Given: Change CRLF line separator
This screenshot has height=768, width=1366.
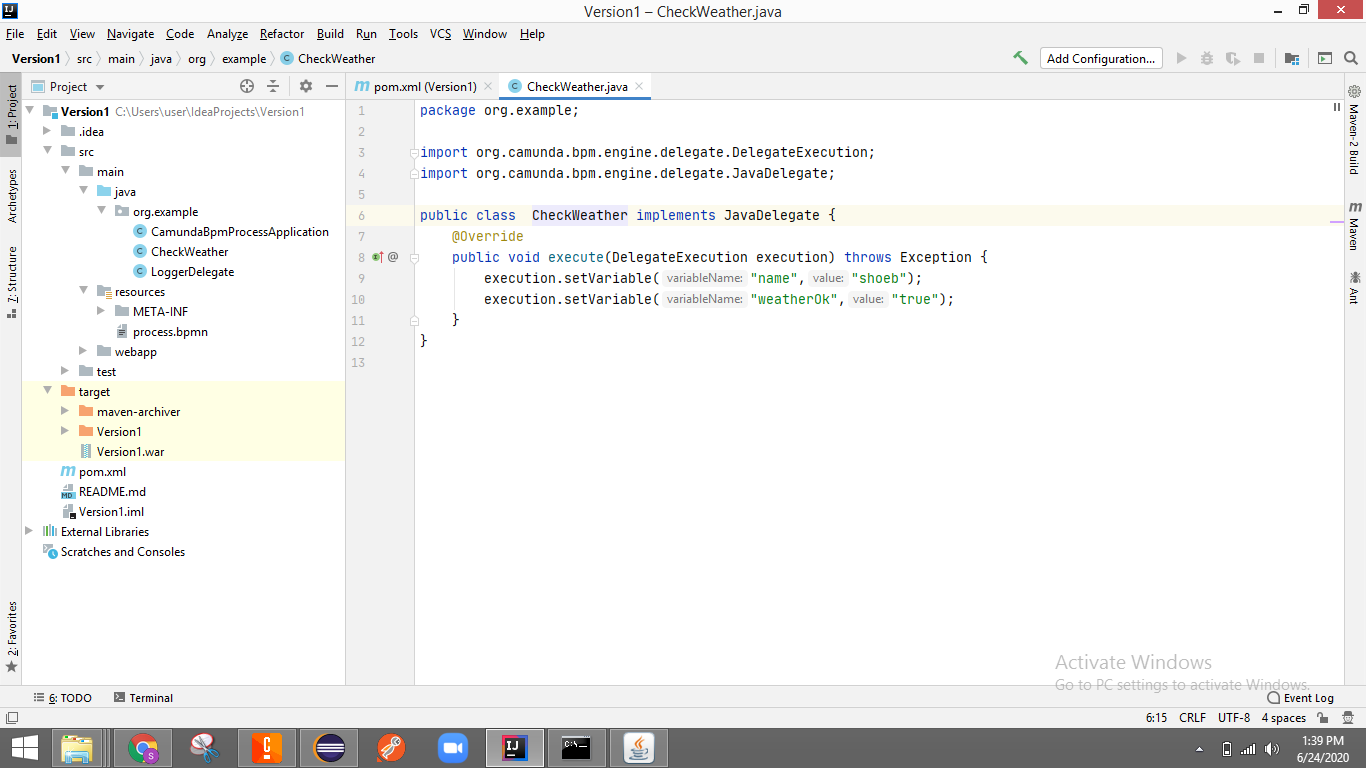Looking at the screenshot, I should click(x=1193, y=718).
